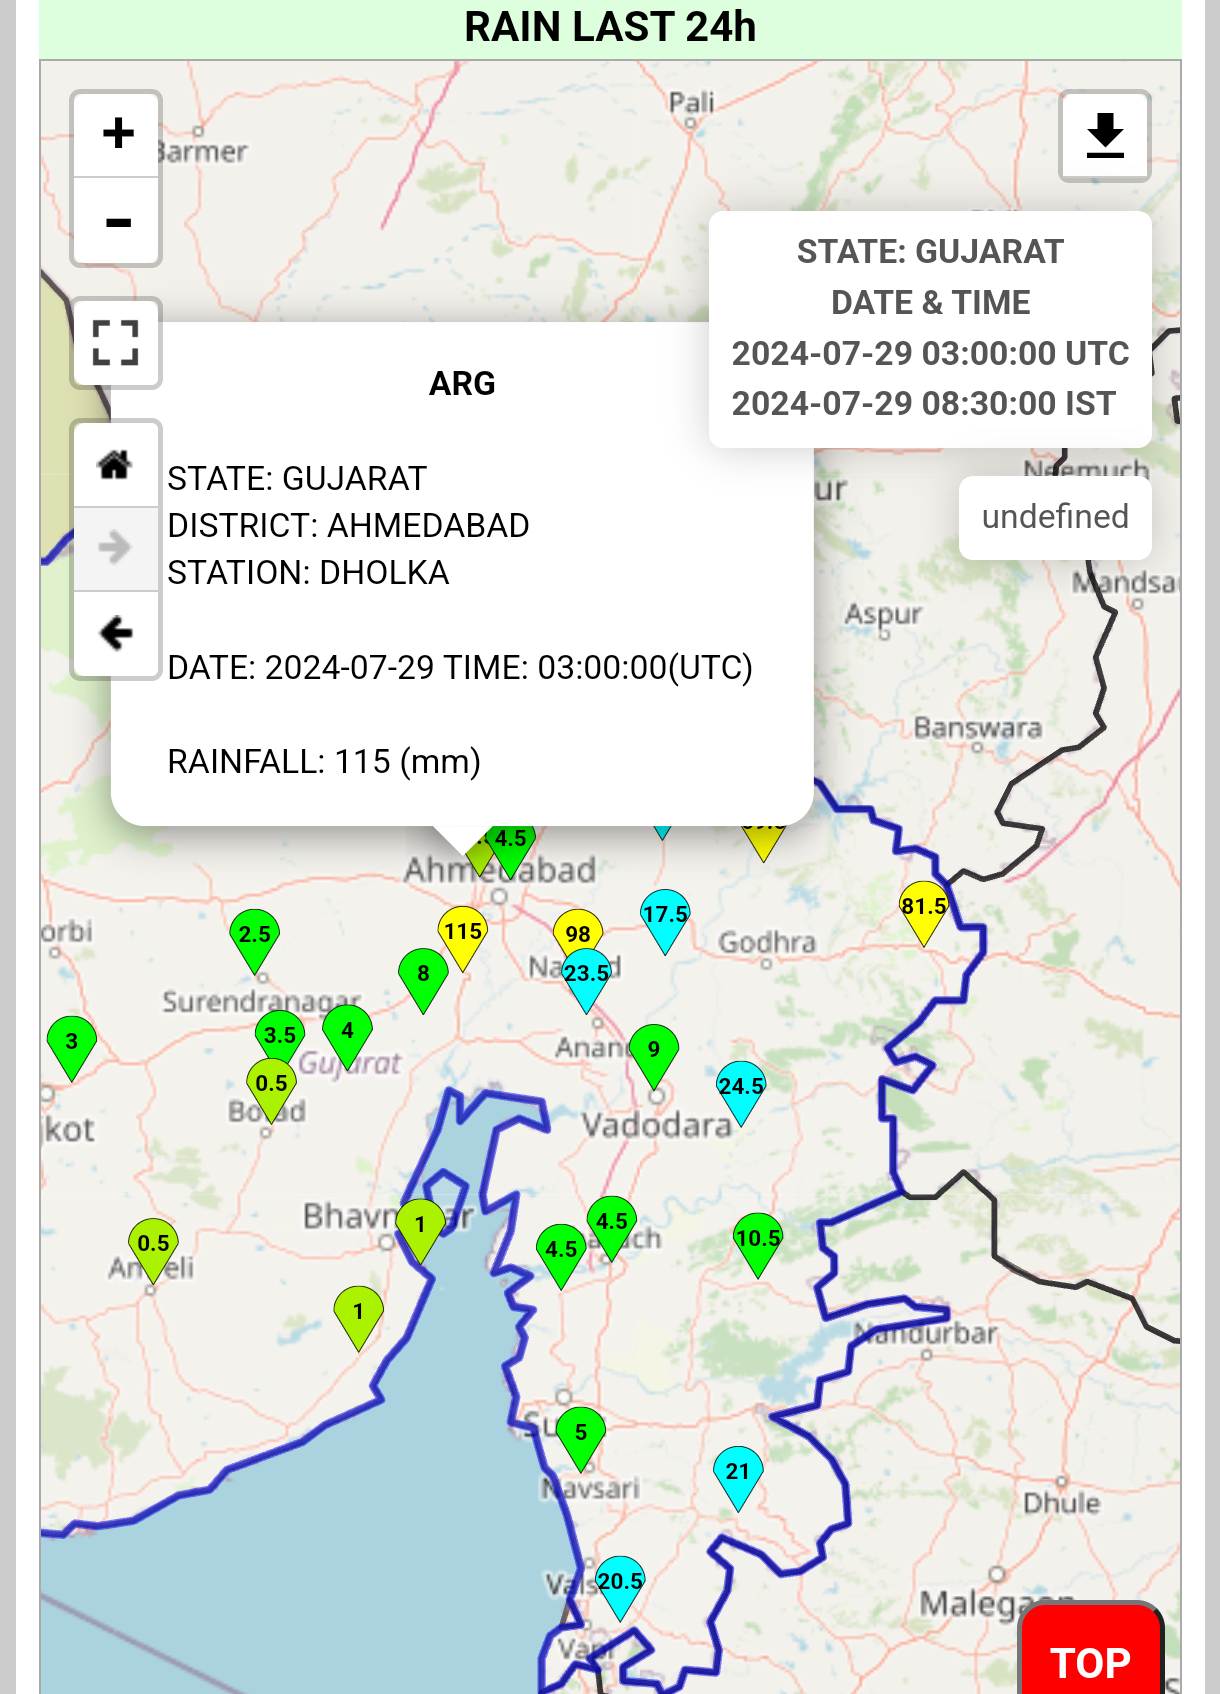Download the rainfall map image
The height and width of the screenshot is (1694, 1220).
point(1104,136)
